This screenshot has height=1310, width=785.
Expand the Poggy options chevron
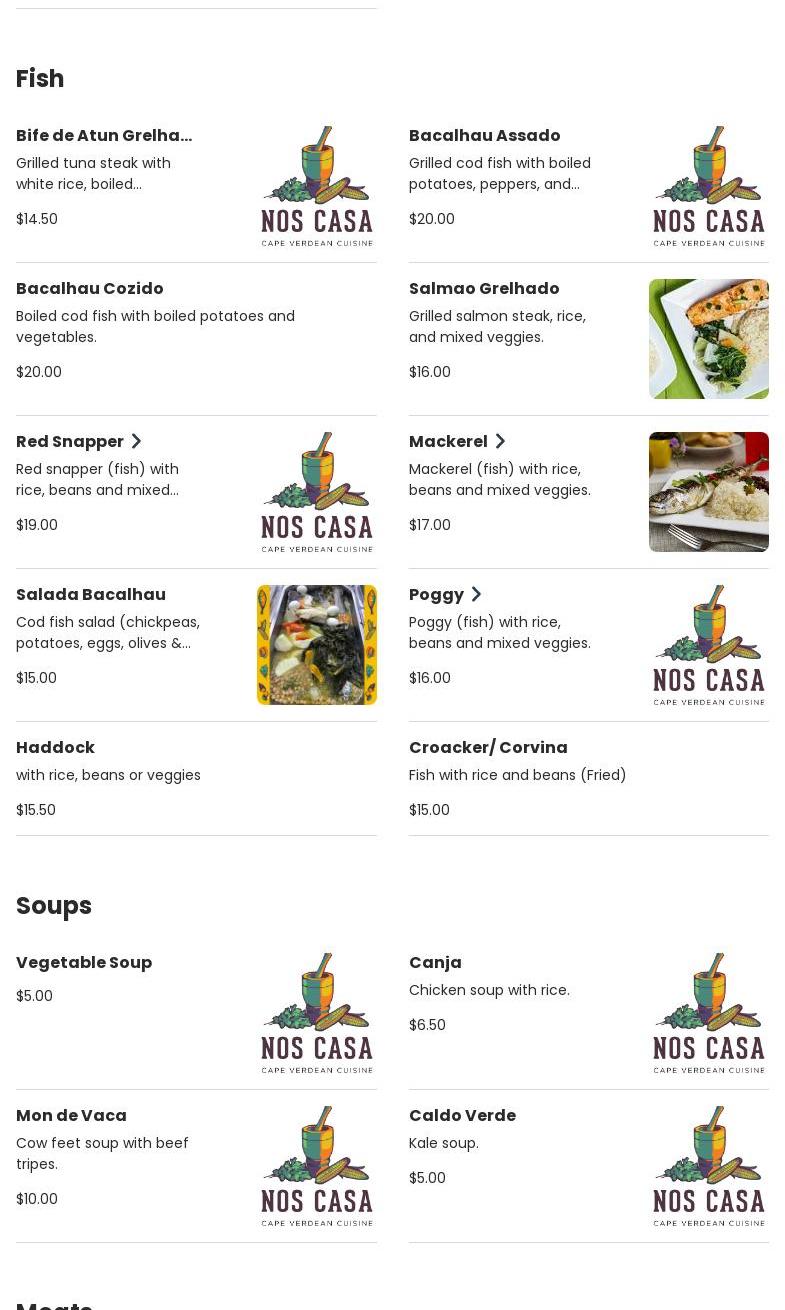coord(476,594)
